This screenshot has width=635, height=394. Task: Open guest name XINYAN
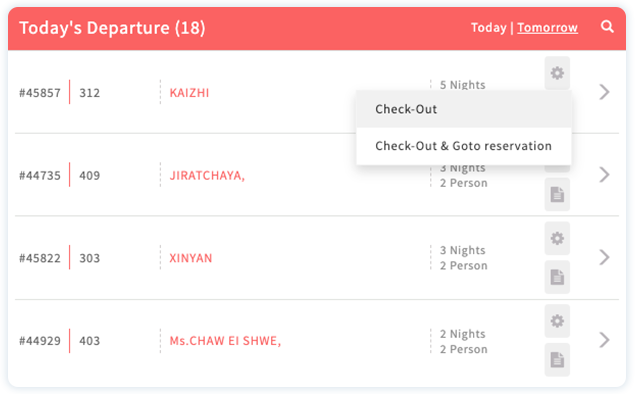click(190, 258)
